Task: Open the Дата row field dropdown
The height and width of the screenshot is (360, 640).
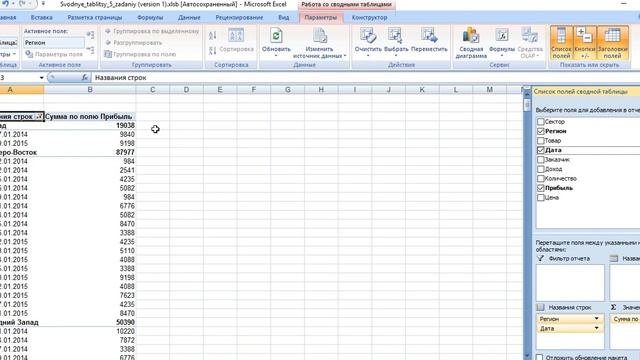Action: point(597,328)
